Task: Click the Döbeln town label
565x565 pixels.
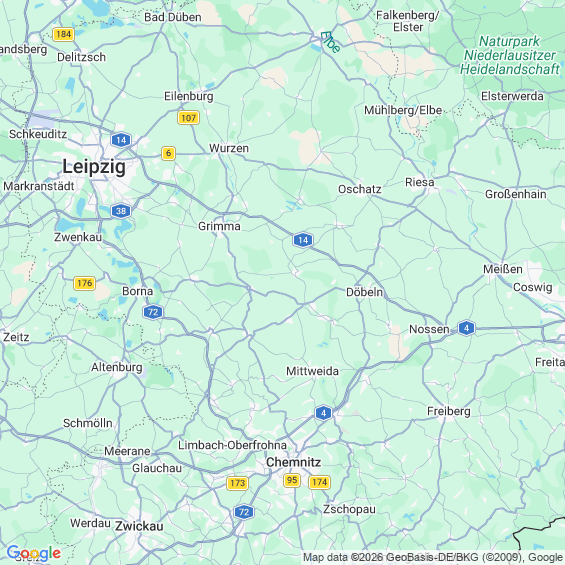Action: pyautogui.click(x=365, y=292)
